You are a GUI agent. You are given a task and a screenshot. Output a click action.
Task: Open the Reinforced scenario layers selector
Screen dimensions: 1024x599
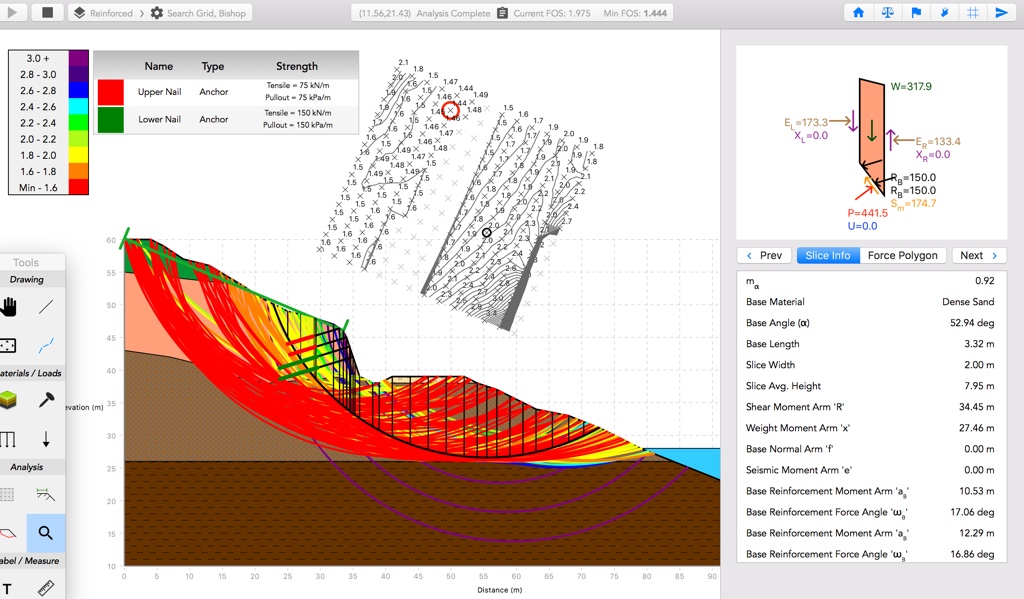(x=103, y=13)
